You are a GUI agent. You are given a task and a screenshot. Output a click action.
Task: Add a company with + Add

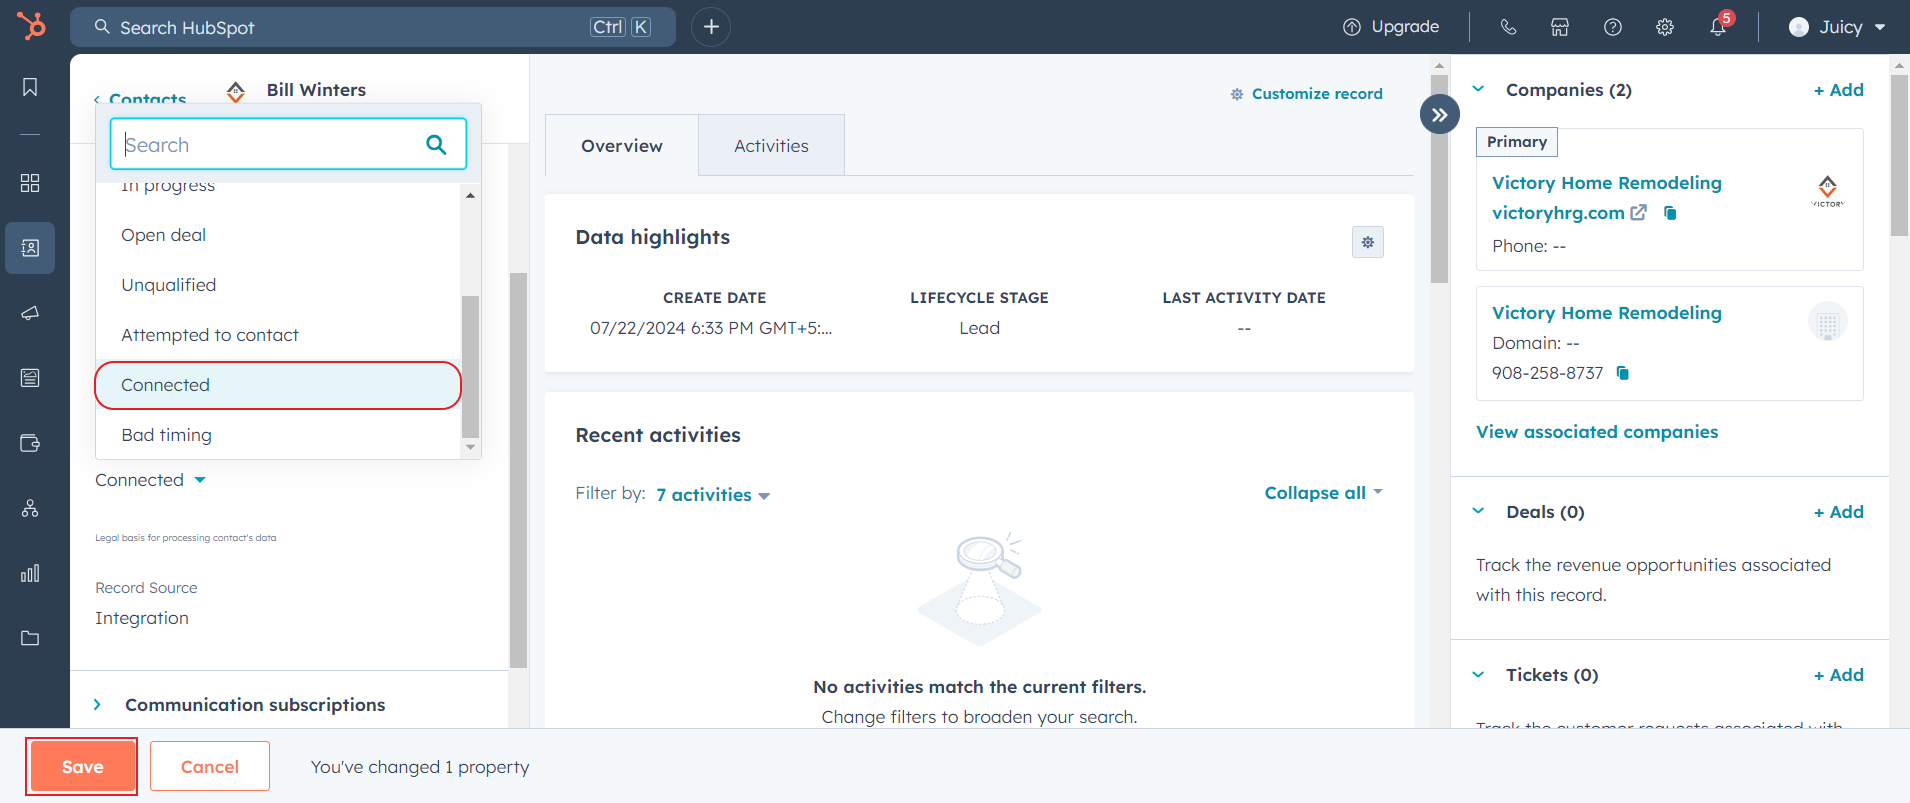1839,90
